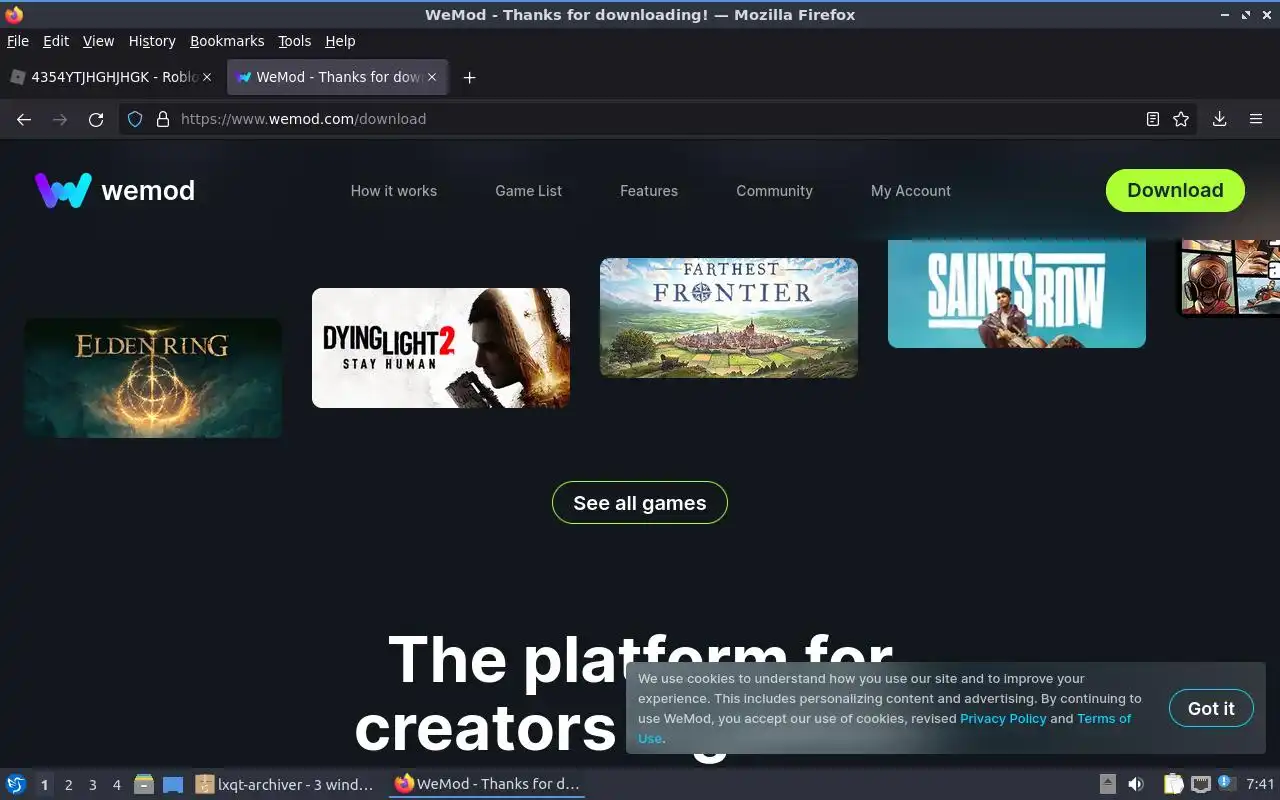The width and height of the screenshot is (1280, 800).
Task: Click the WeMod logo icon
Action: pyautogui.click(x=63, y=190)
